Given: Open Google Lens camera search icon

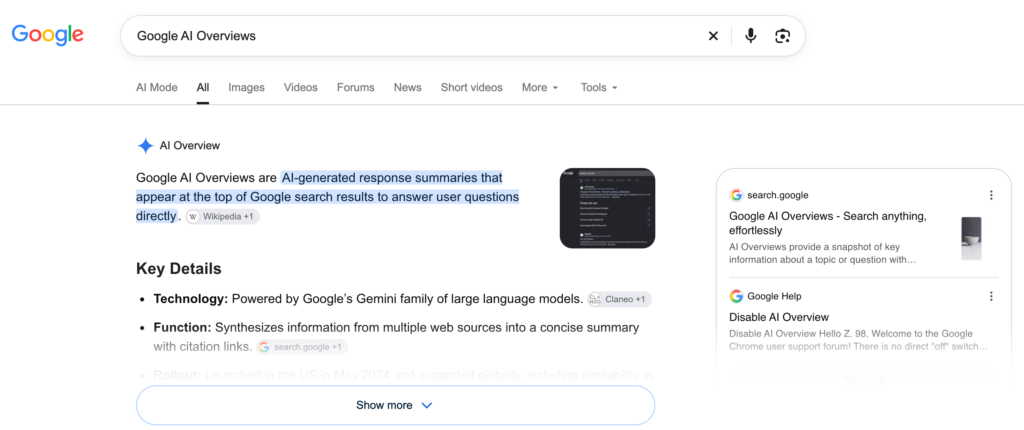Looking at the screenshot, I should point(782,36).
